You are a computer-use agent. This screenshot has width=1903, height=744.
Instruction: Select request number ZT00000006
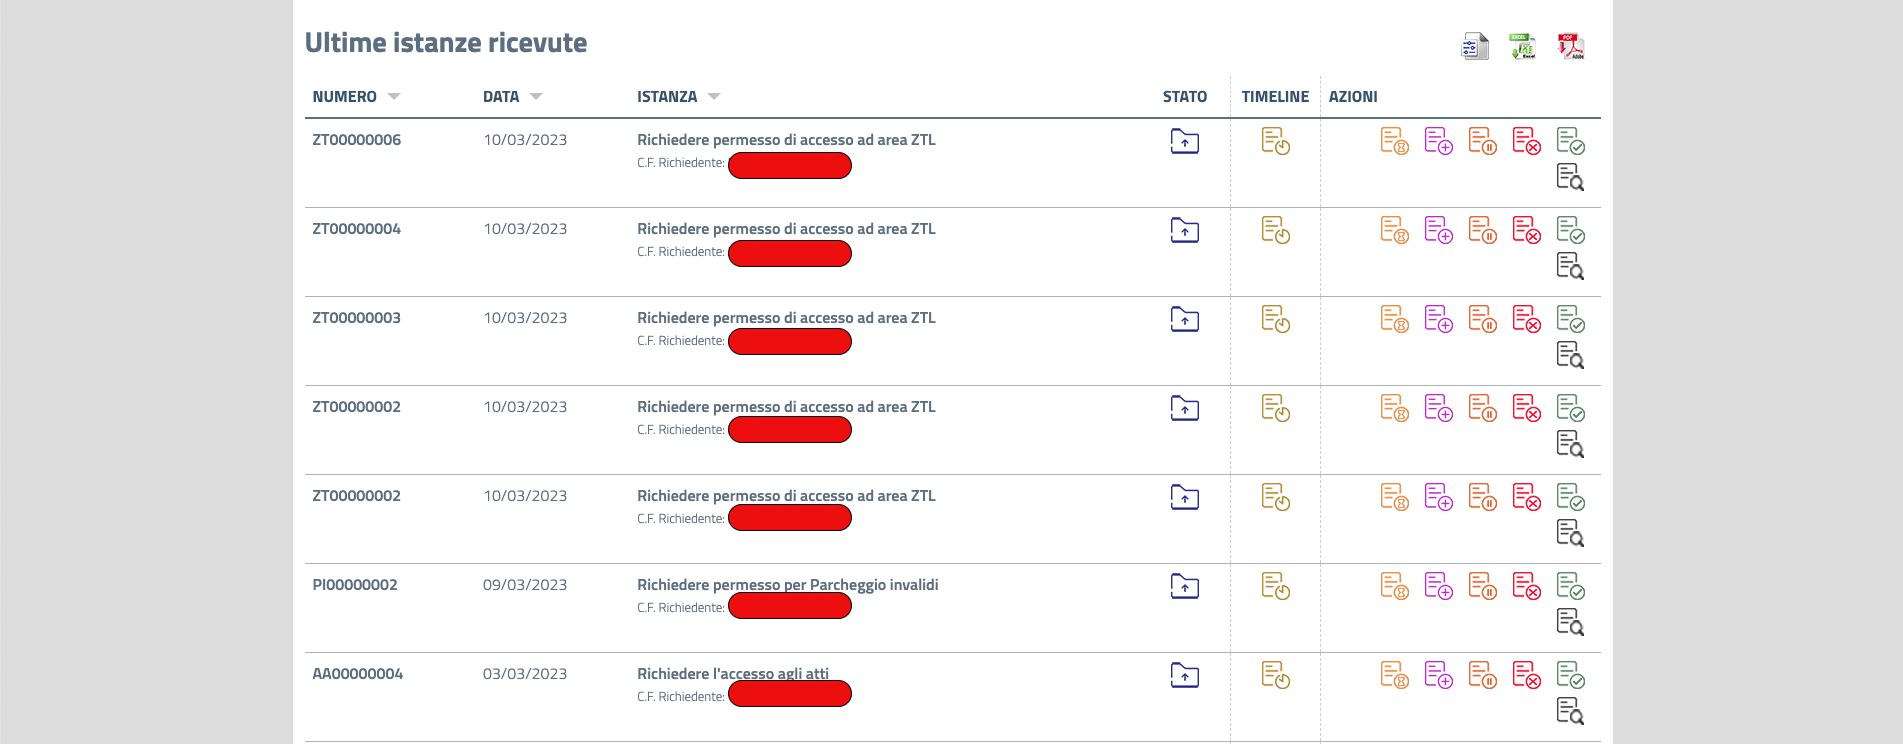[356, 140]
